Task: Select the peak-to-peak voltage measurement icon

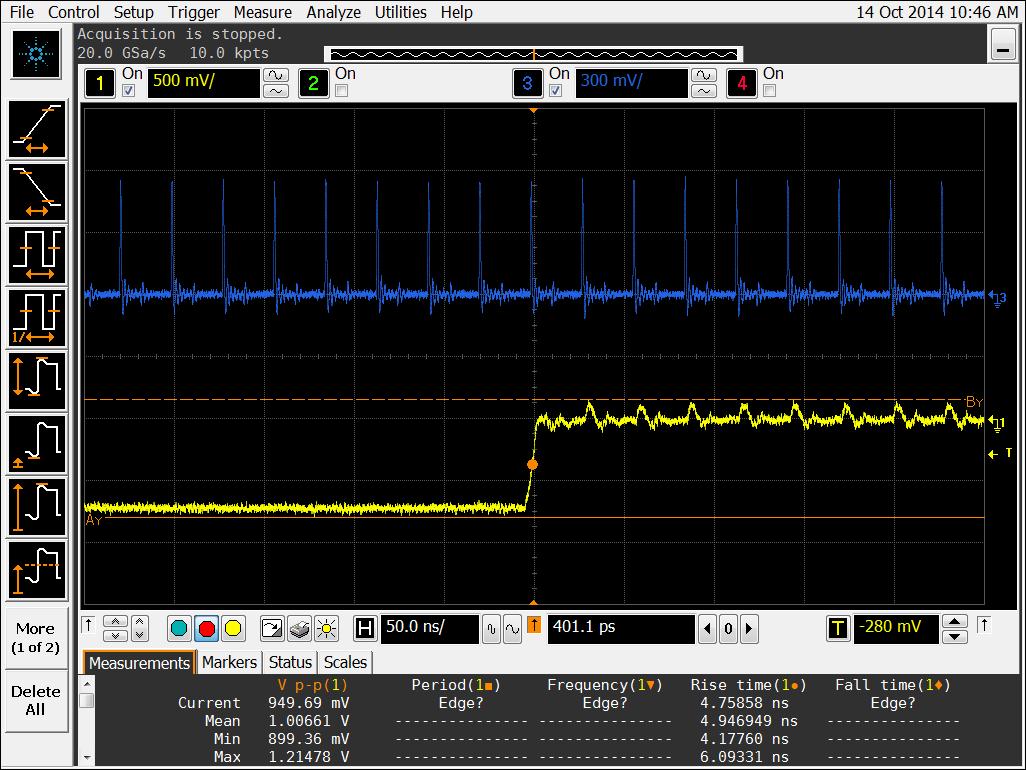Action: (x=37, y=381)
